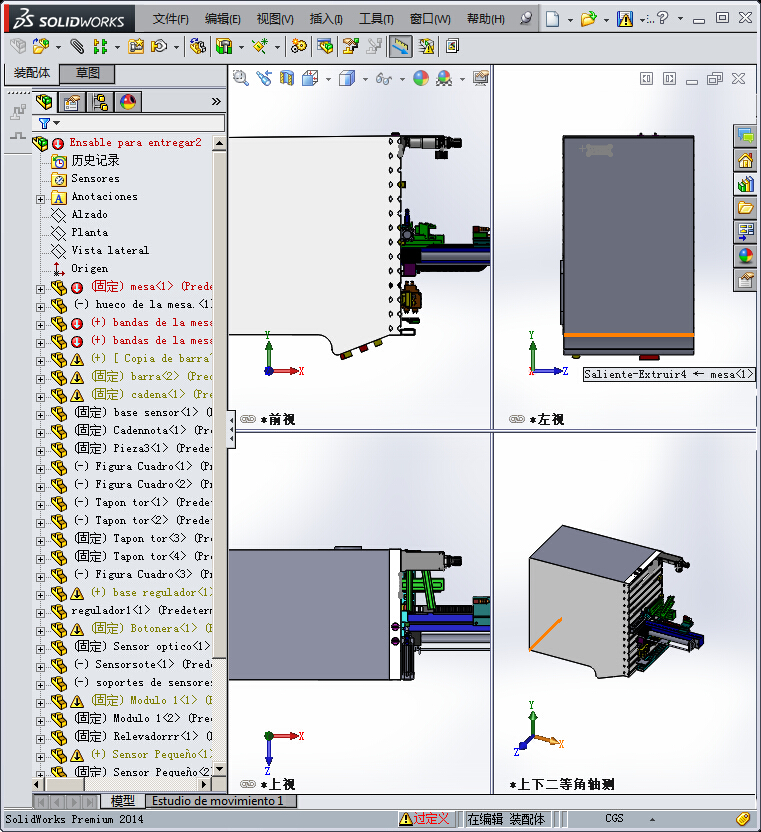
Task: Open the PropertyManager tab icon
Action: pos(72,101)
